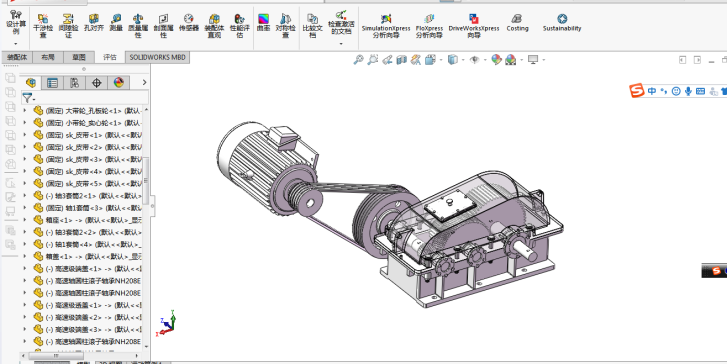Open 检查激活的文档 dropdown arrow

pos(341,44)
